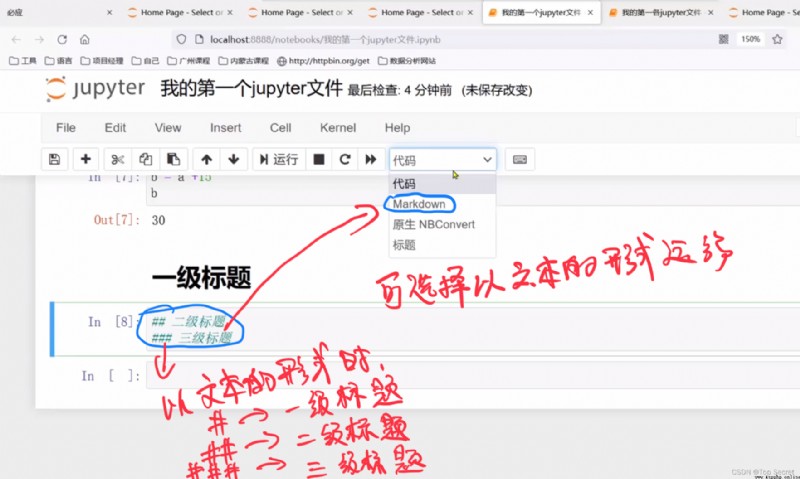Copy selected cells icon
Image resolution: width=800 pixels, height=479 pixels.
point(145,160)
